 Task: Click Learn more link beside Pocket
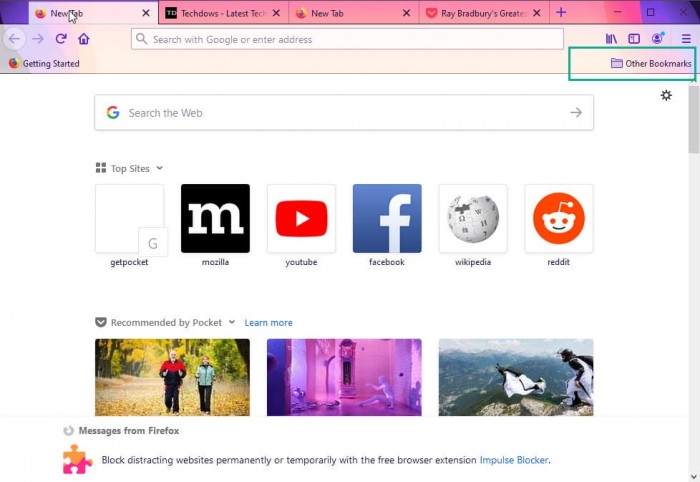268,323
